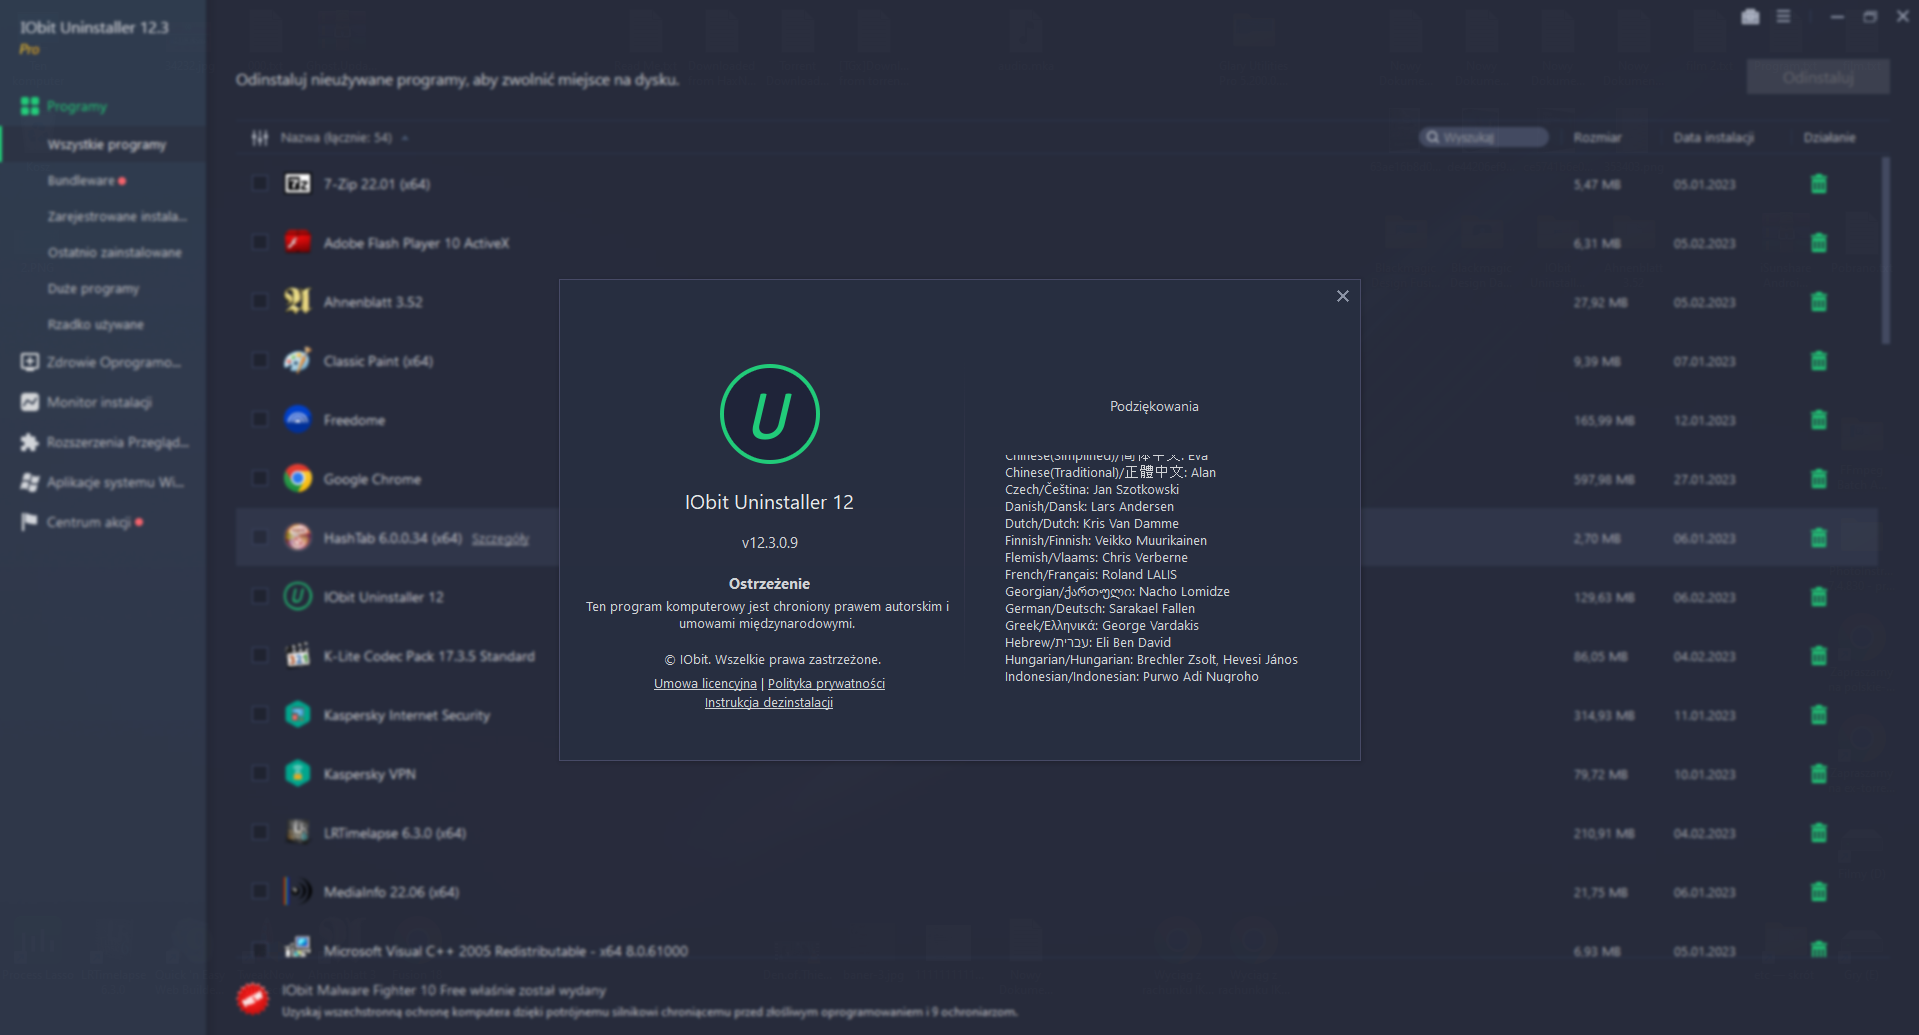
Task: Open the Bundleware section
Action: (81, 181)
